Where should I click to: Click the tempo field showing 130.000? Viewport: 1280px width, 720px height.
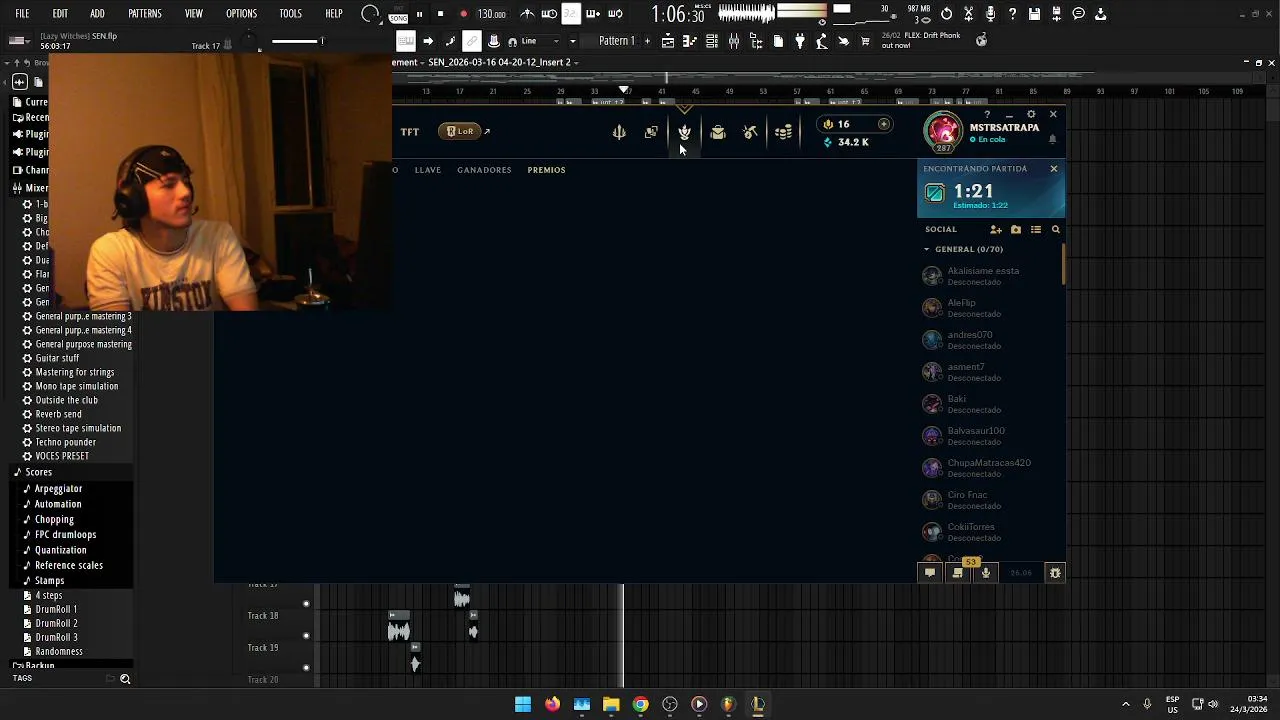point(491,14)
